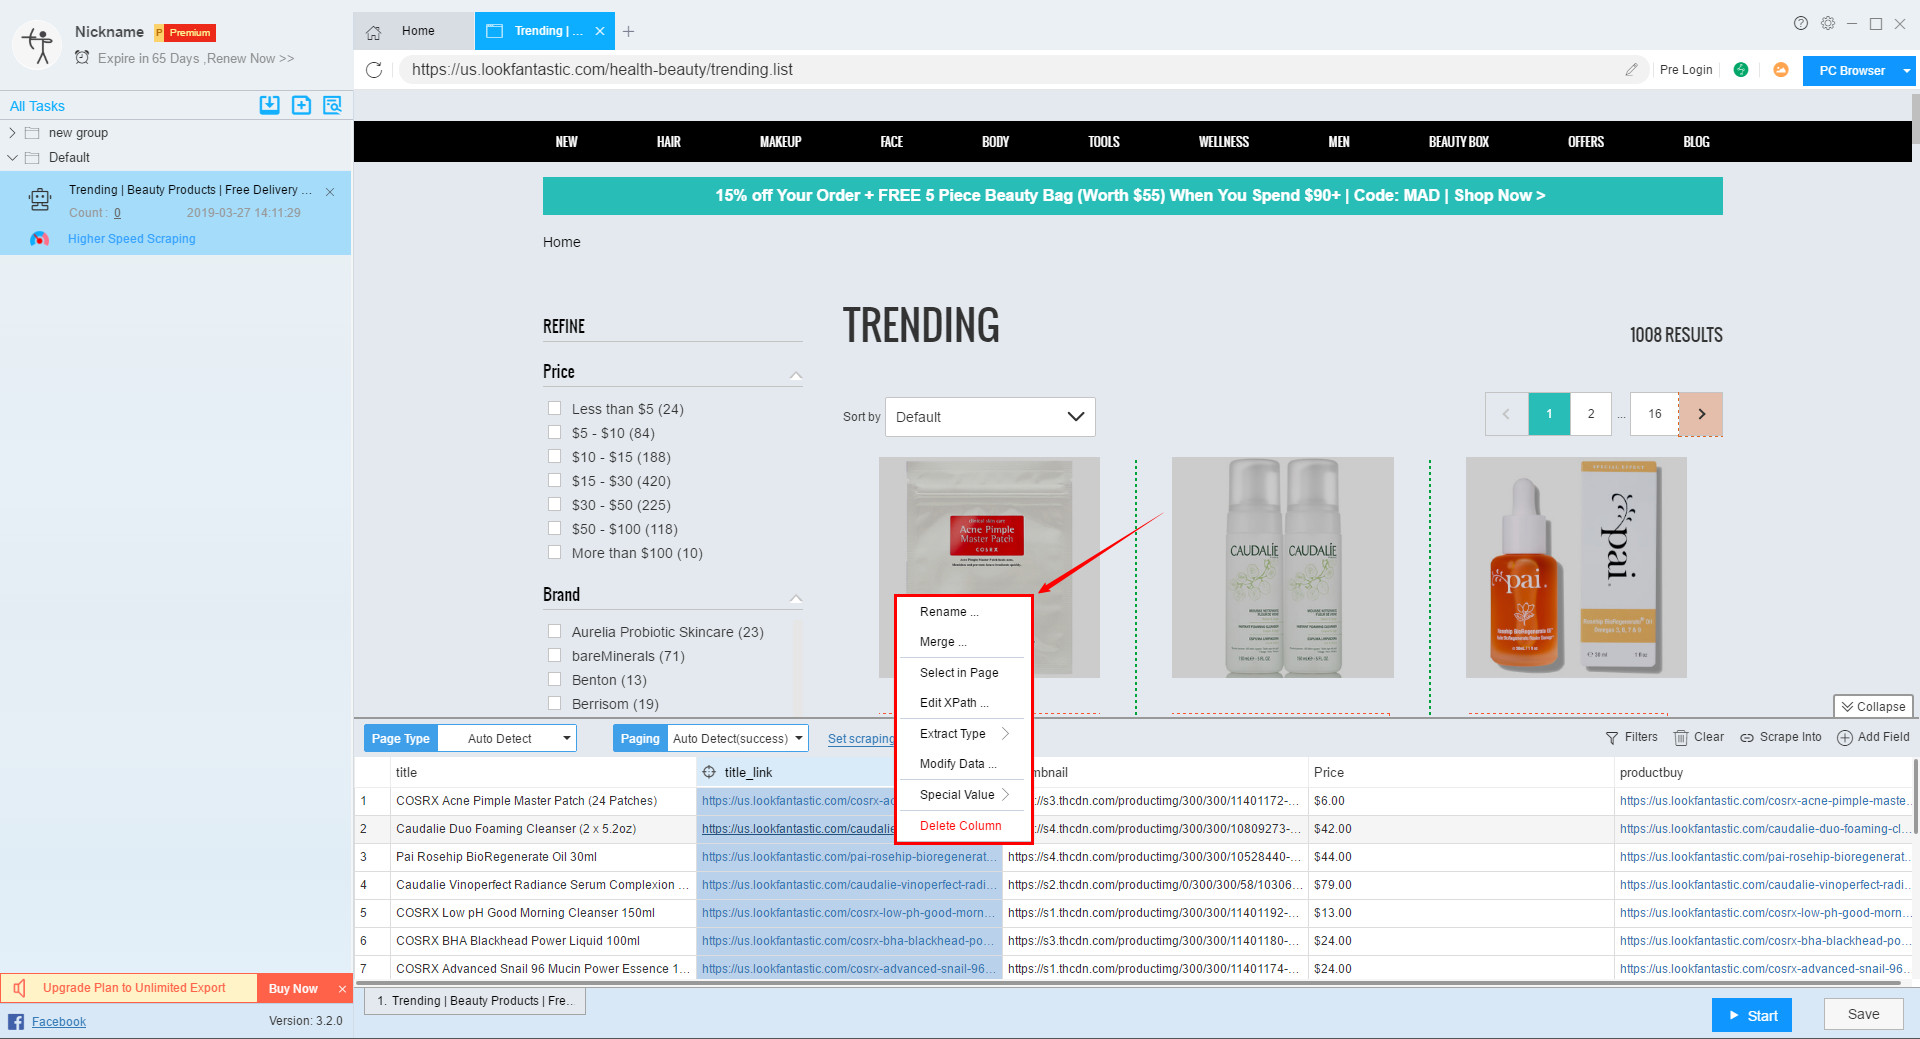This screenshot has height=1039, width=1920.
Task: Check the $5 - $10 price filter
Action: 554,432
